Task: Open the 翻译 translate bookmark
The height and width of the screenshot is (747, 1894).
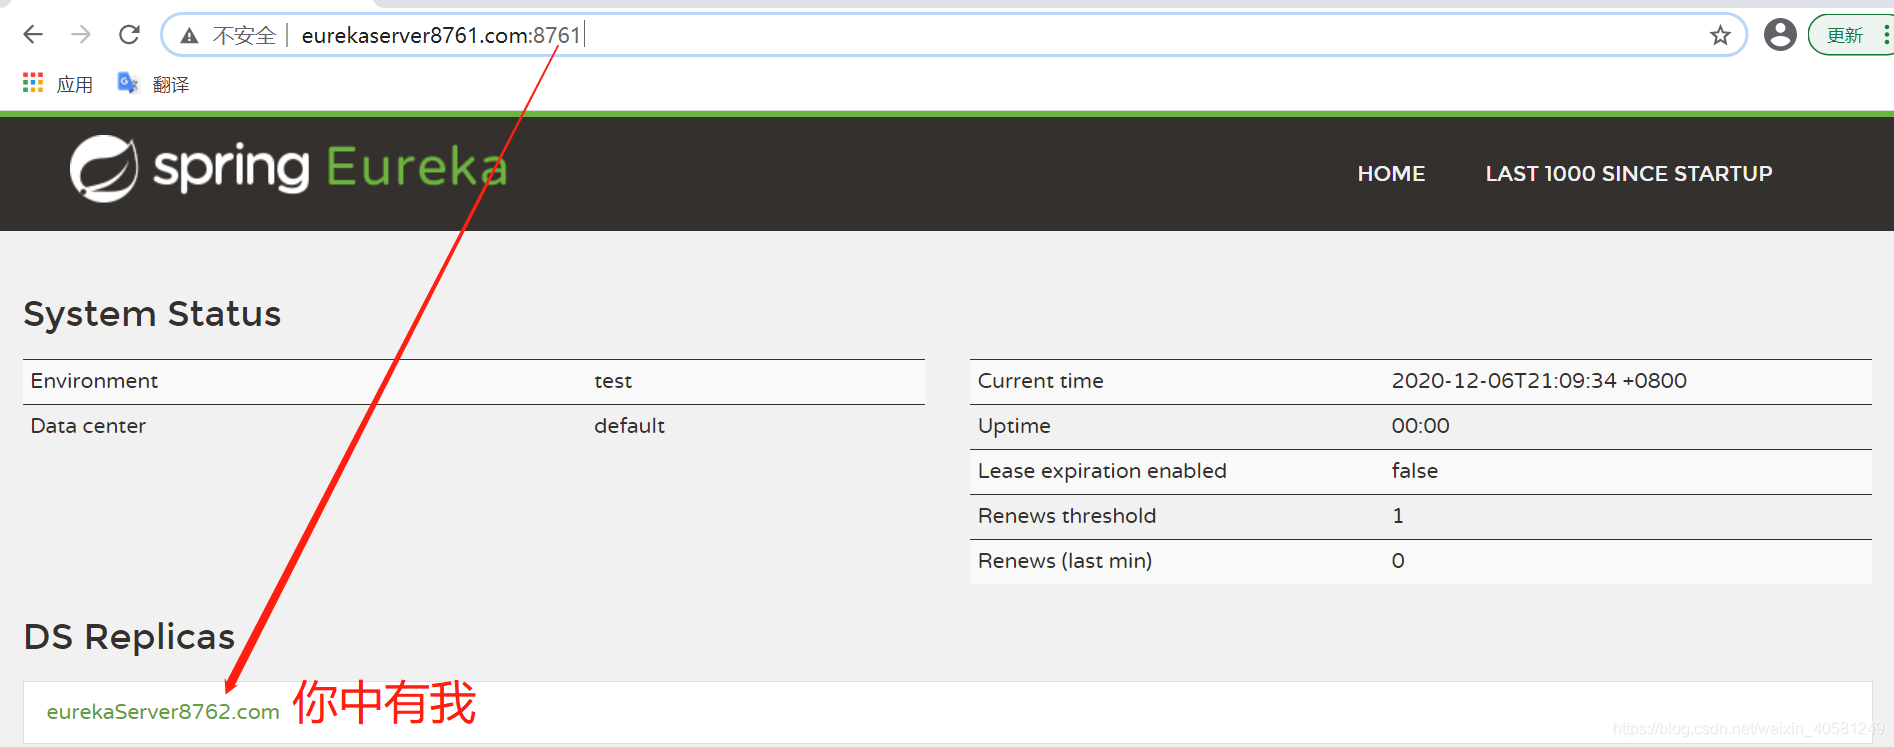Action: (153, 84)
